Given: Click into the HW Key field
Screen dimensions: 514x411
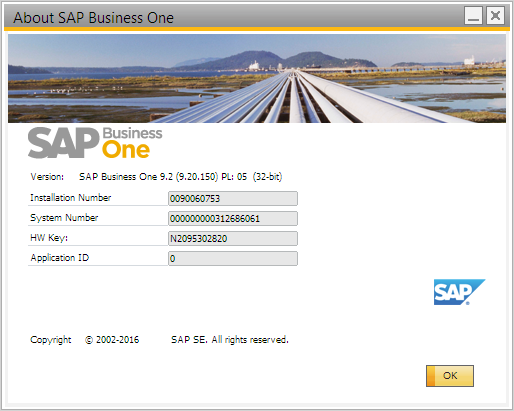Looking at the screenshot, I should 233,239.
